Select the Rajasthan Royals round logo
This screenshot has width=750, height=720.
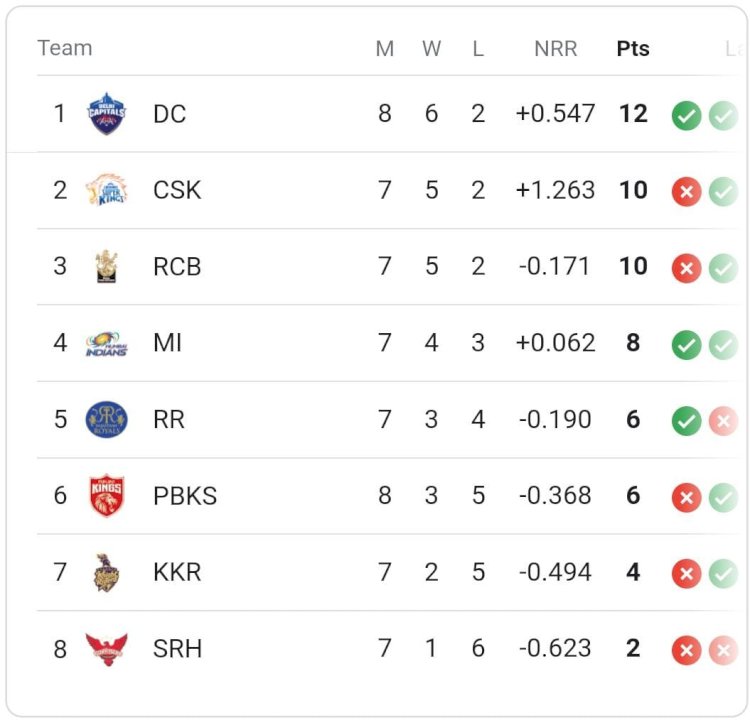pyautogui.click(x=106, y=420)
